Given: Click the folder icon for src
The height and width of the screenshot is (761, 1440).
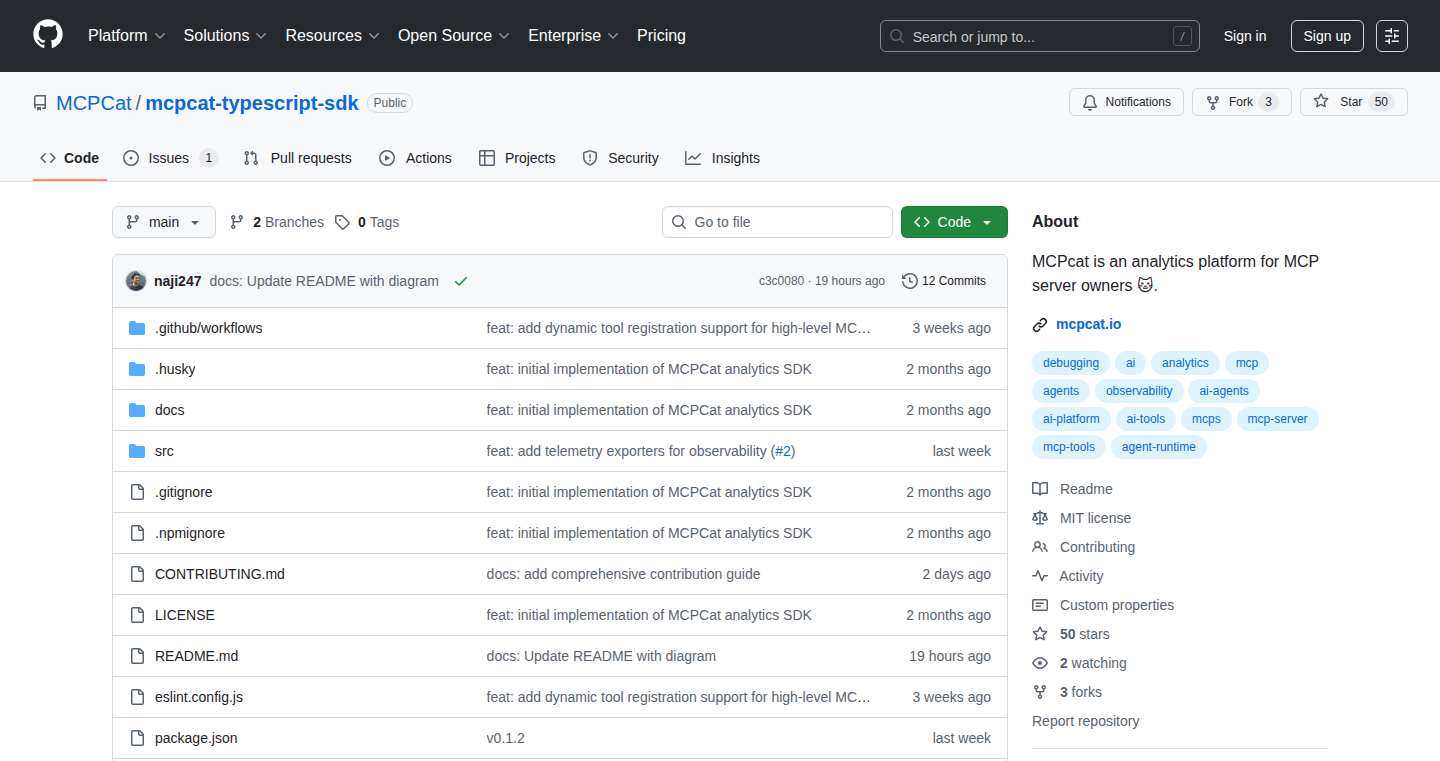Looking at the screenshot, I should (x=137, y=451).
